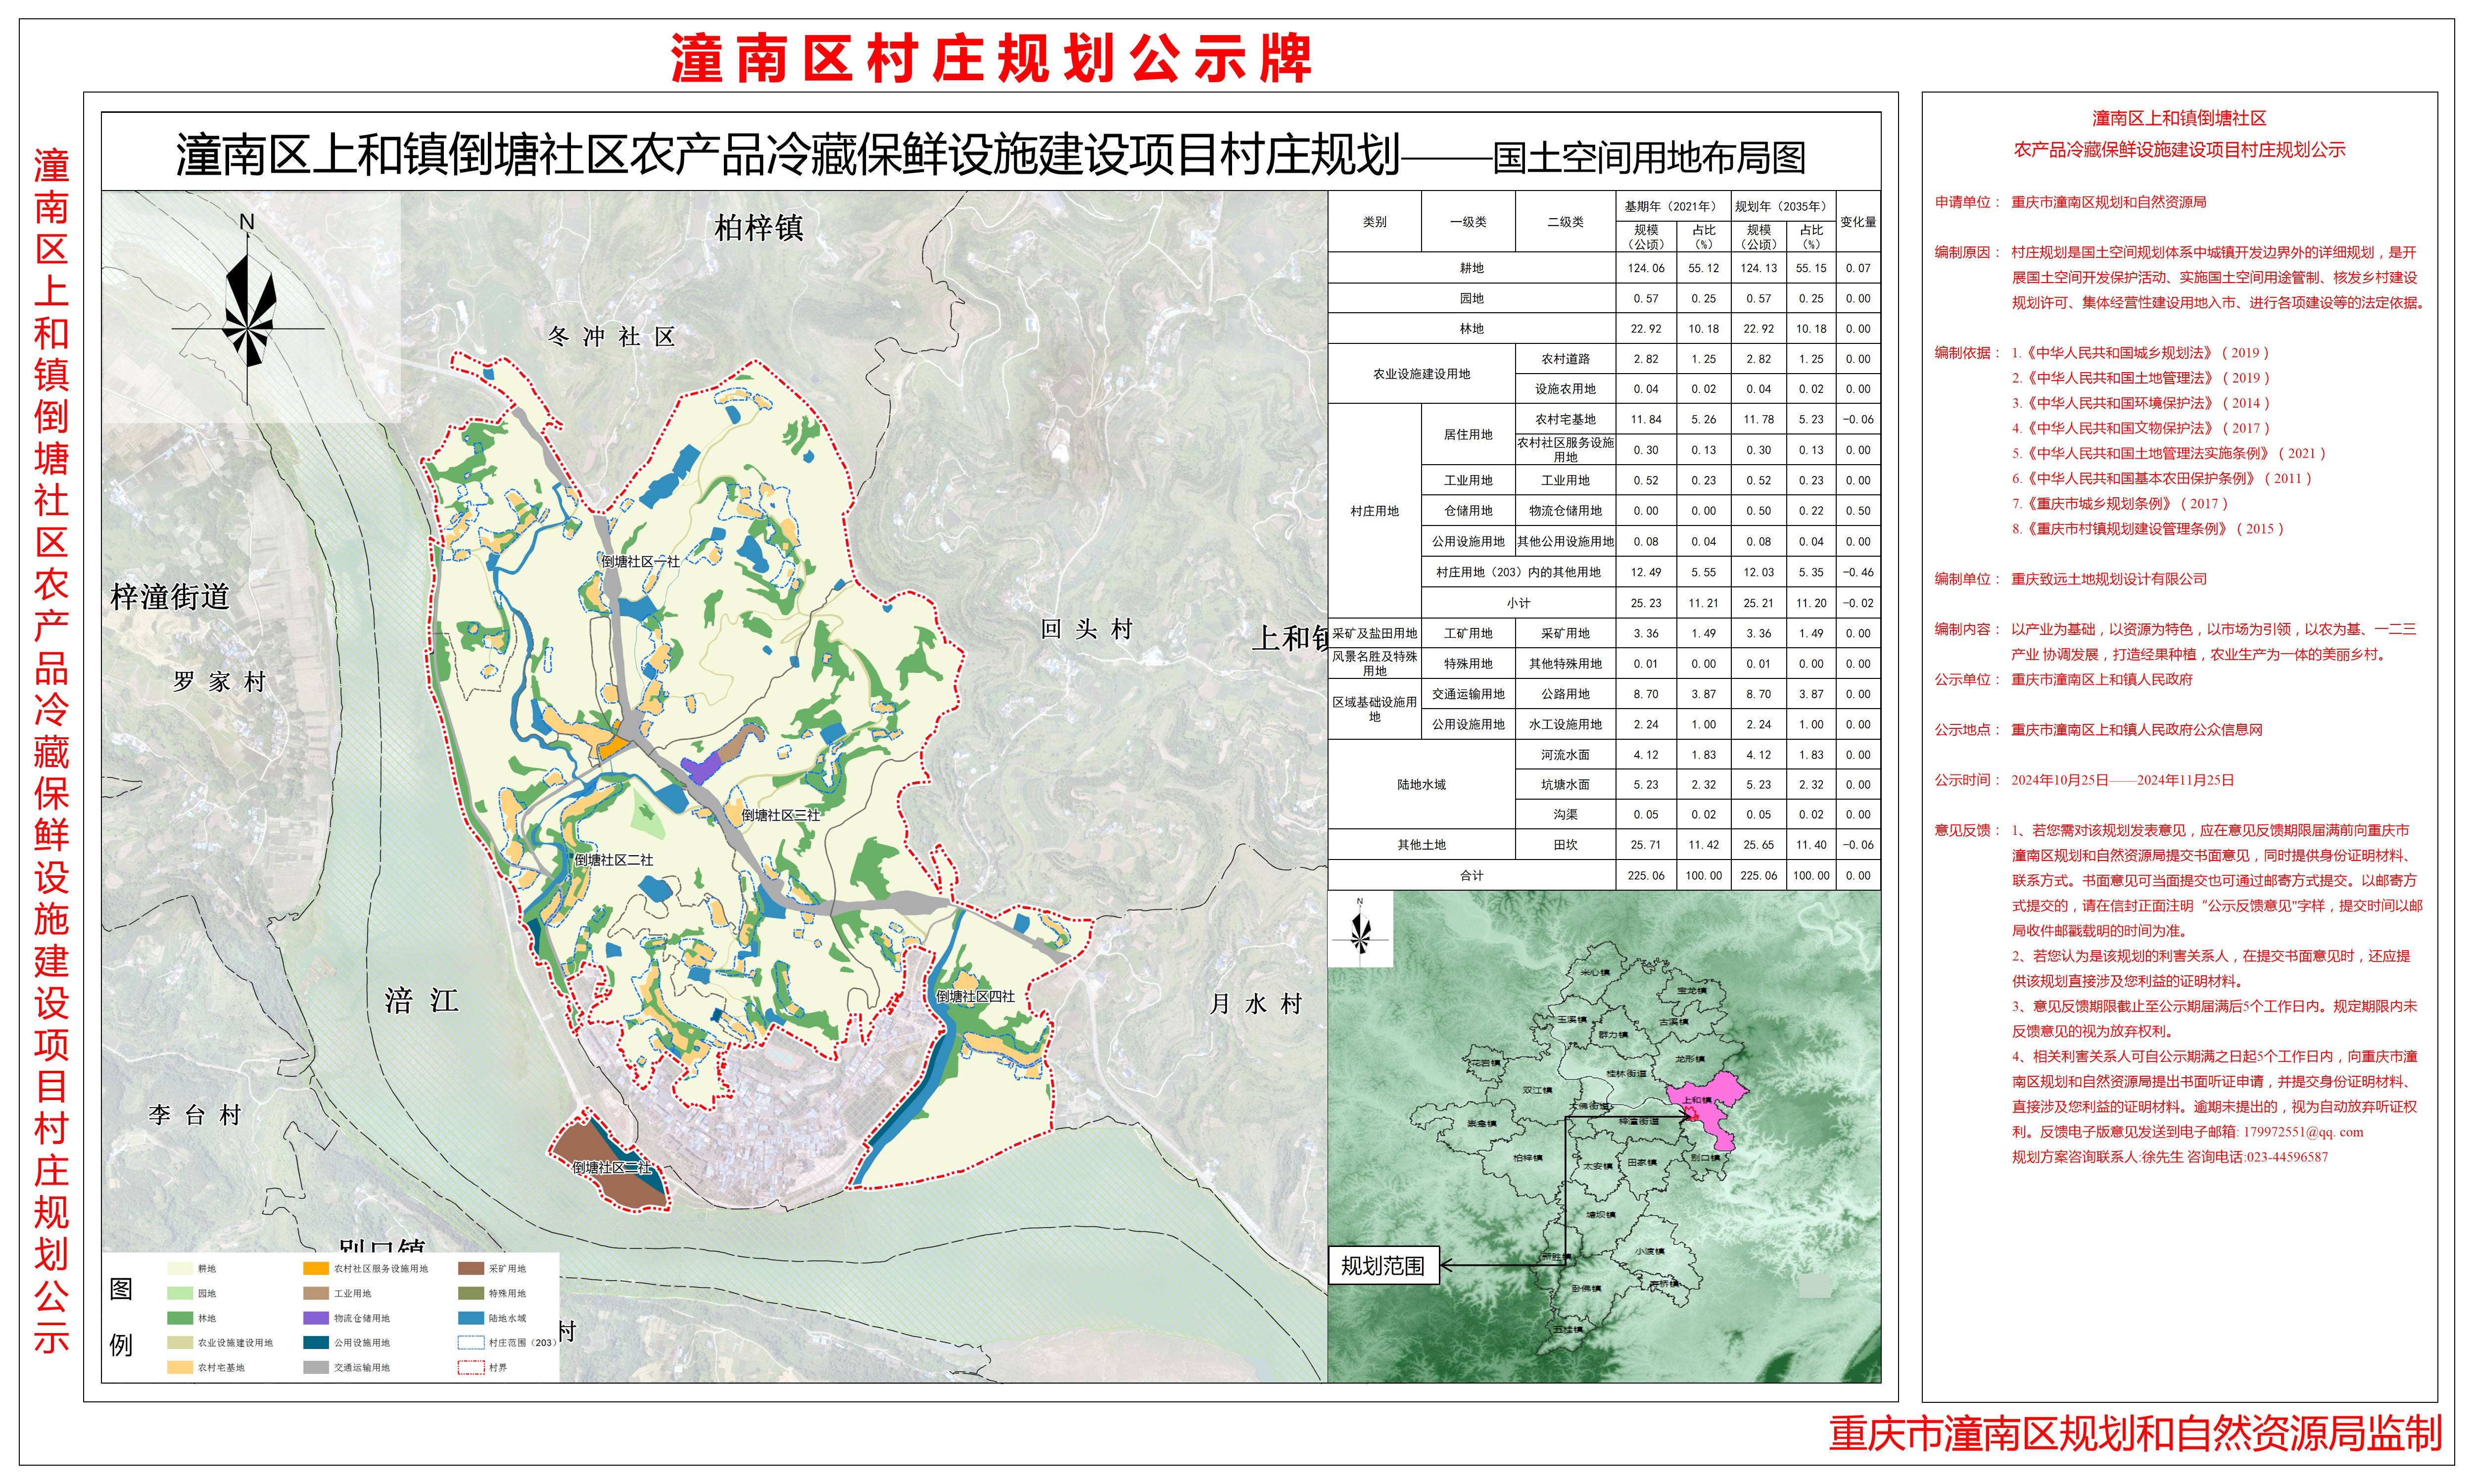Click the 林地 legend color swatch

tap(180, 1318)
